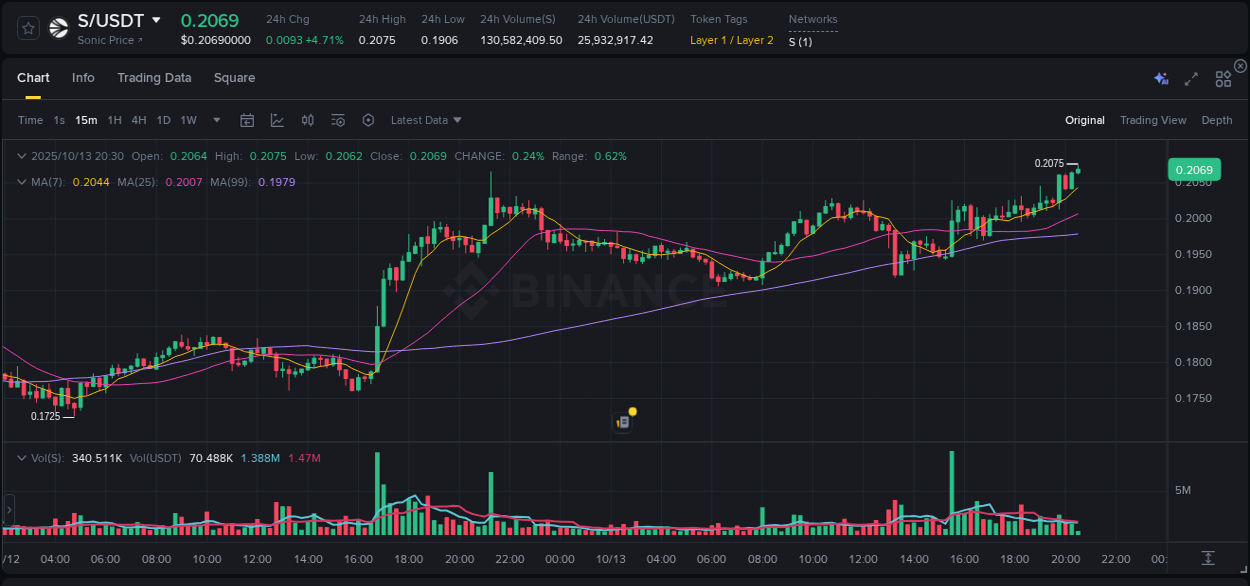Expand the chart to fullscreen icon

tap(1190, 78)
